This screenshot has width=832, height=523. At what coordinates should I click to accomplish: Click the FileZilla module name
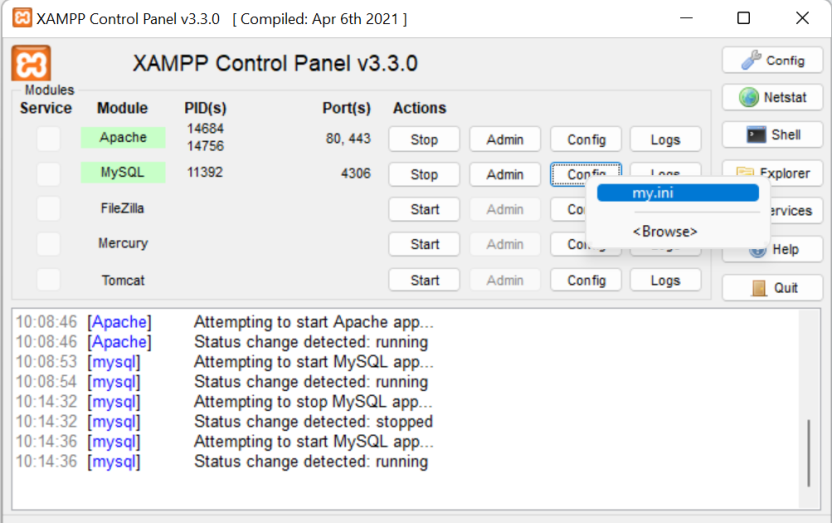click(123, 208)
